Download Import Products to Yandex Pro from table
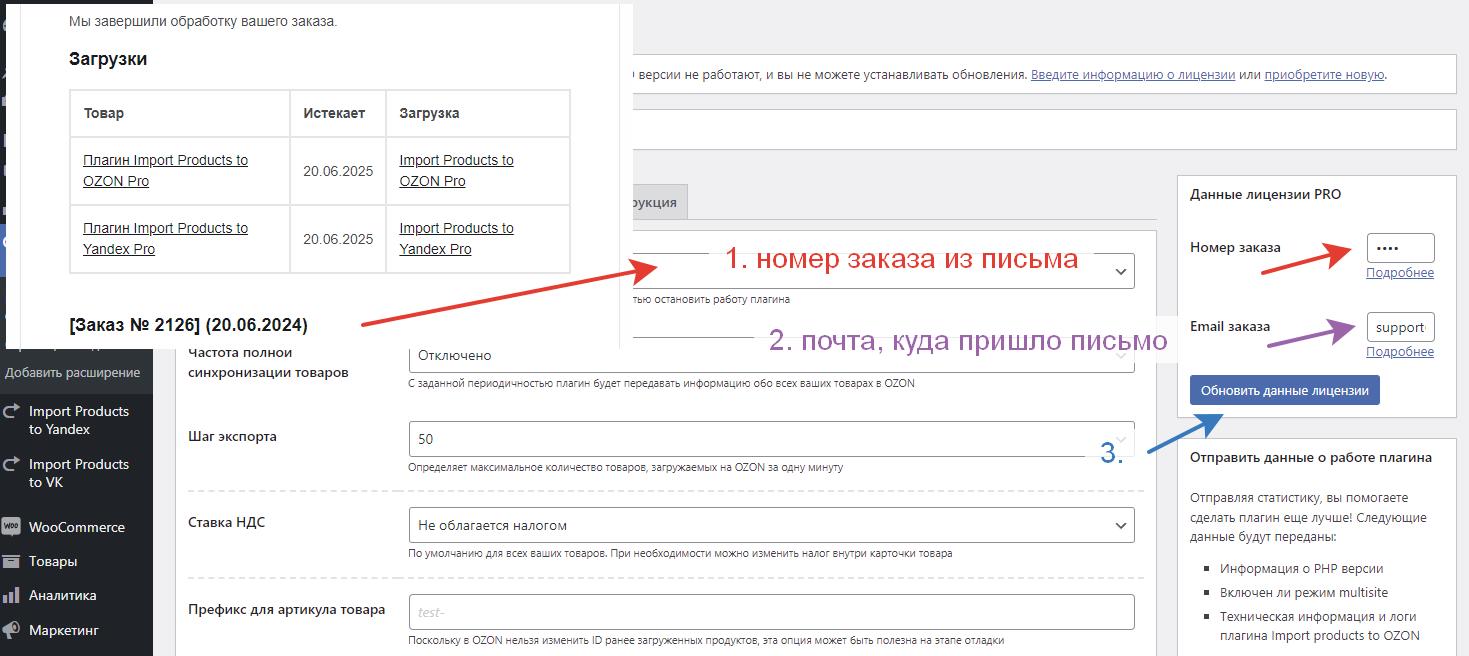Screen dimensions: 1469x656 coord(456,238)
